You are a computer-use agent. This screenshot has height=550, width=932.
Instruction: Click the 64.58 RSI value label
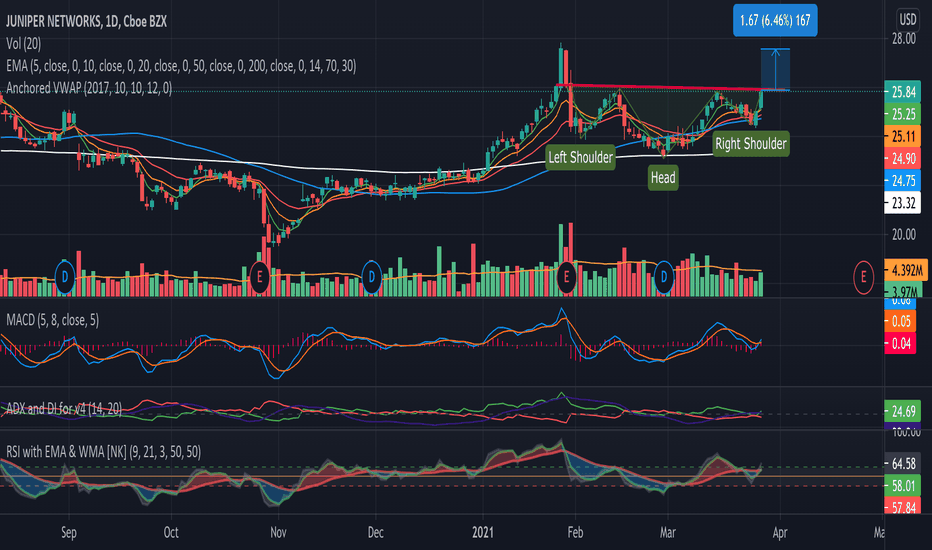pos(903,463)
